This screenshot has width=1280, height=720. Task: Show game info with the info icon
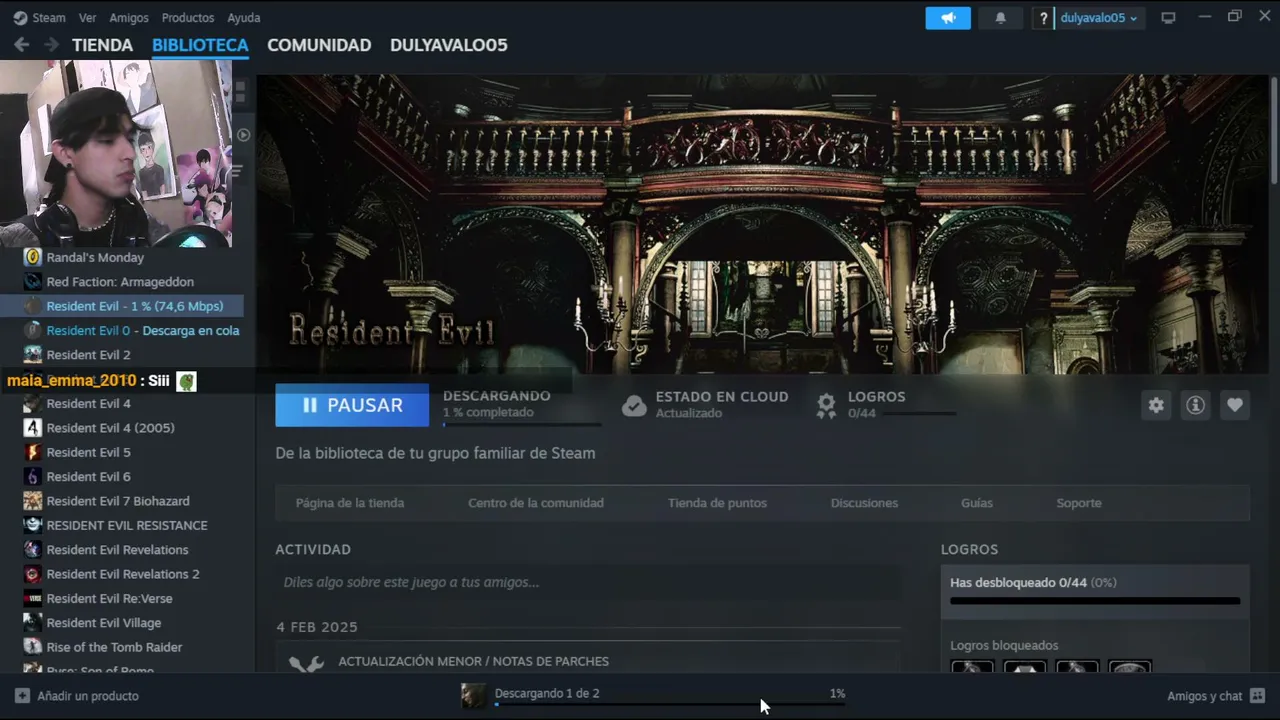coord(1195,405)
